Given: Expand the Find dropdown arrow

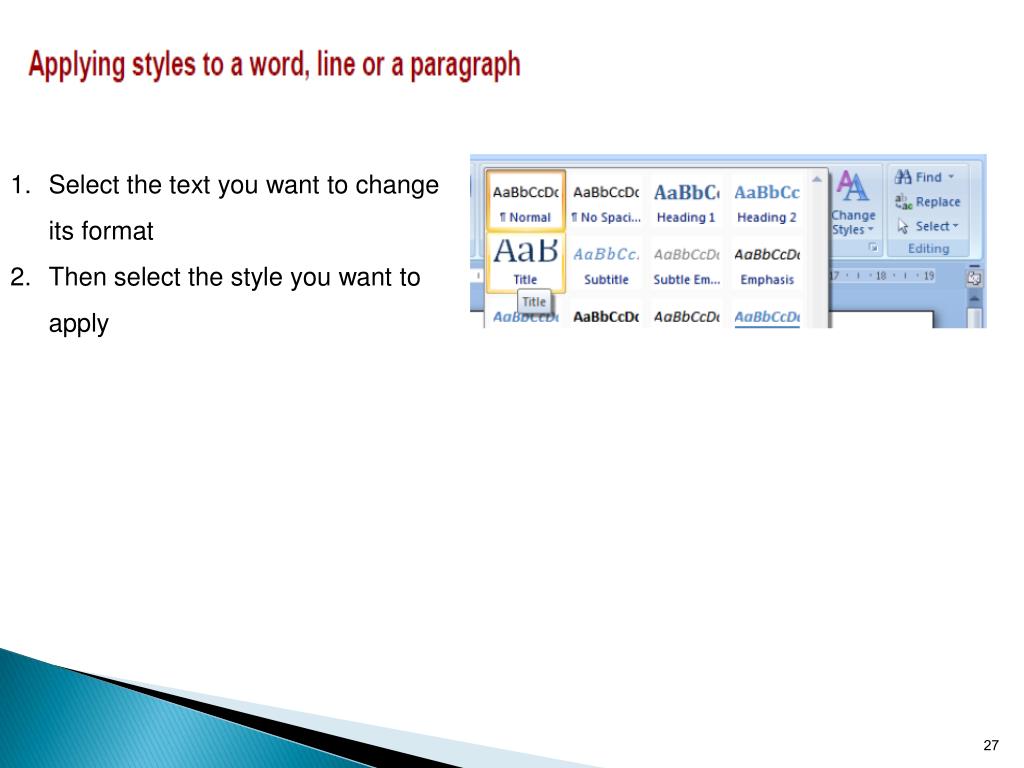Looking at the screenshot, I should [951, 176].
